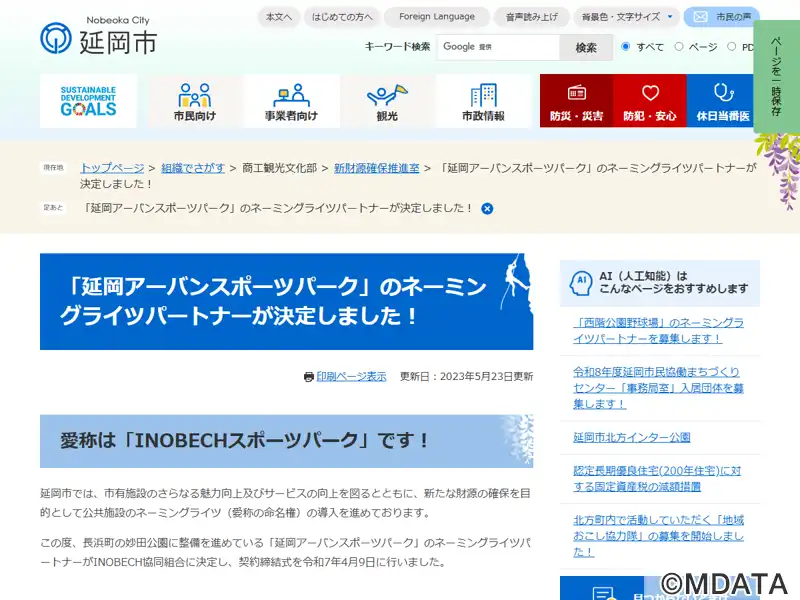This screenshot has height=600, width=800.
Task: Click the 音声読み上げ read-aloud option
Action: click(x=532, y=17)
